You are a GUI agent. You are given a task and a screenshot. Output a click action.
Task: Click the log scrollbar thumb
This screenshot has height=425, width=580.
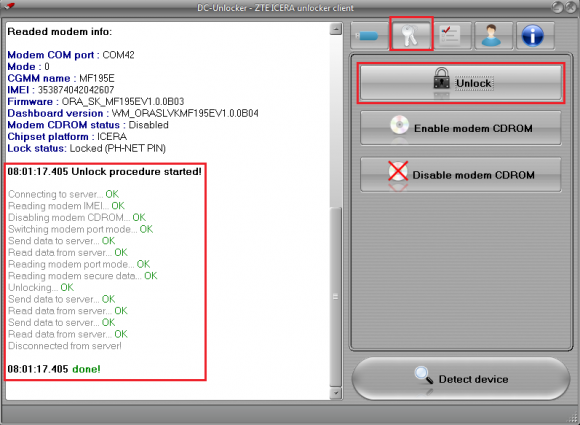336,297
